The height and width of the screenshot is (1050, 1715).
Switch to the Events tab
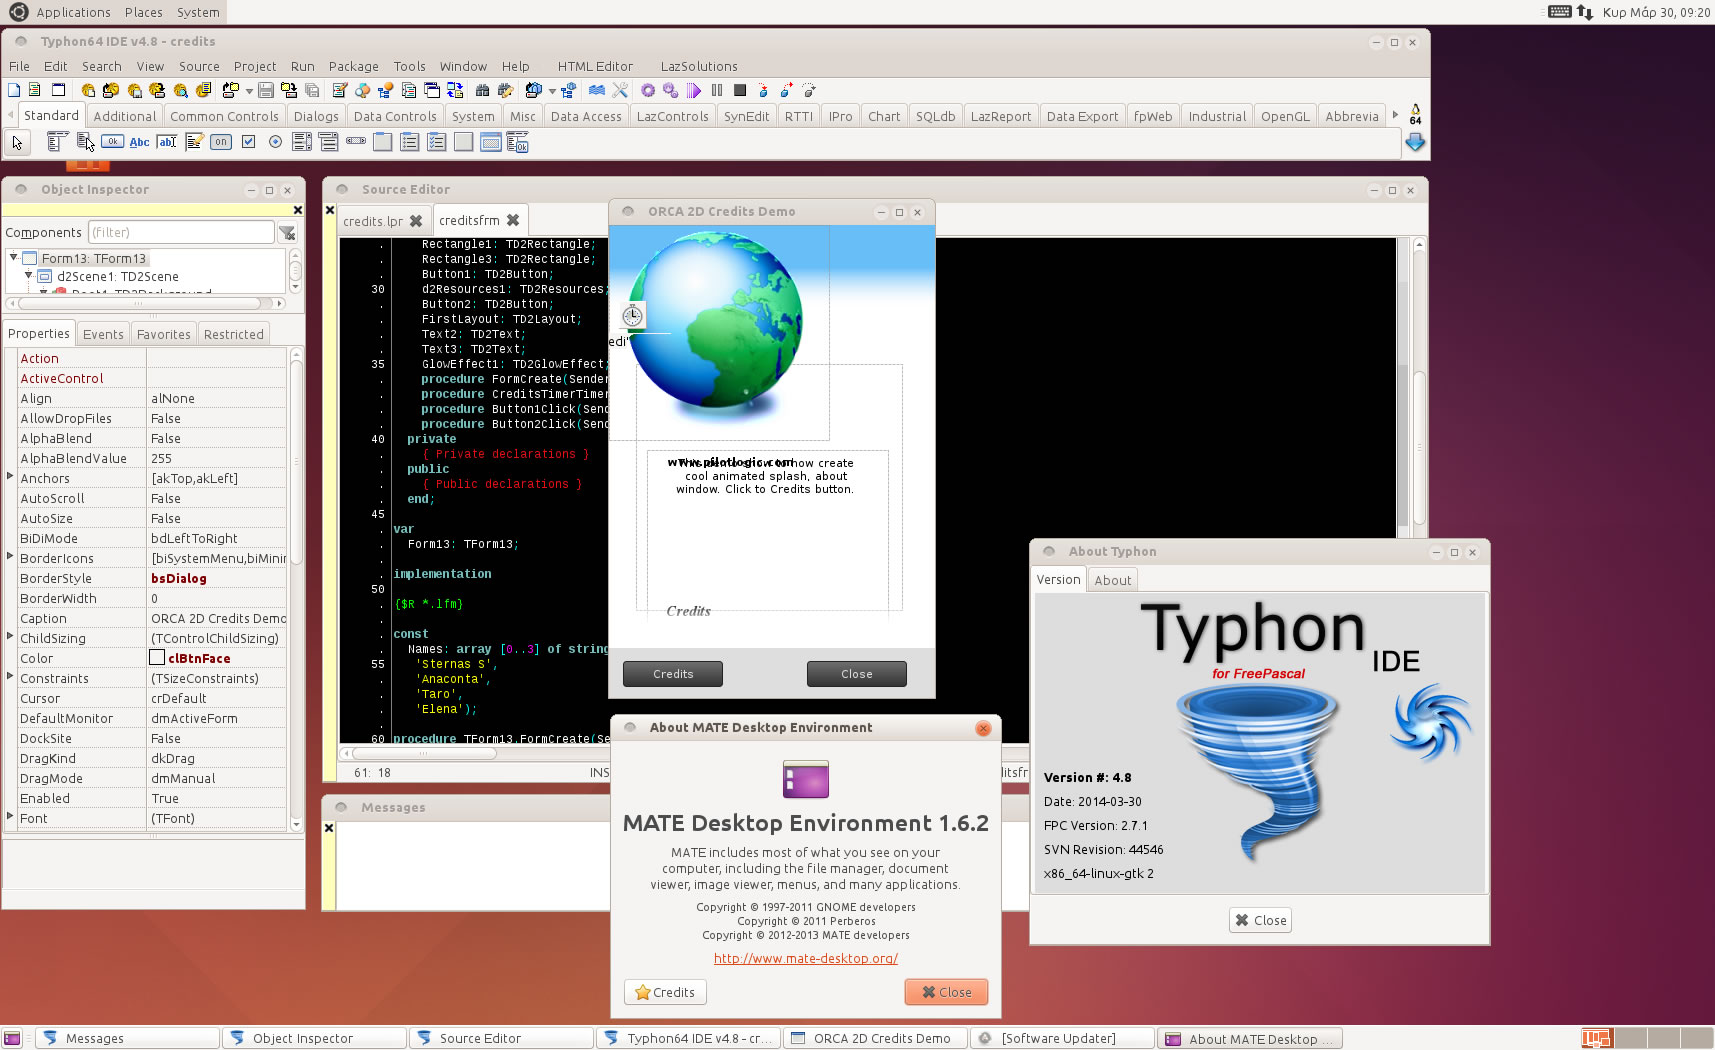[103, 334]
